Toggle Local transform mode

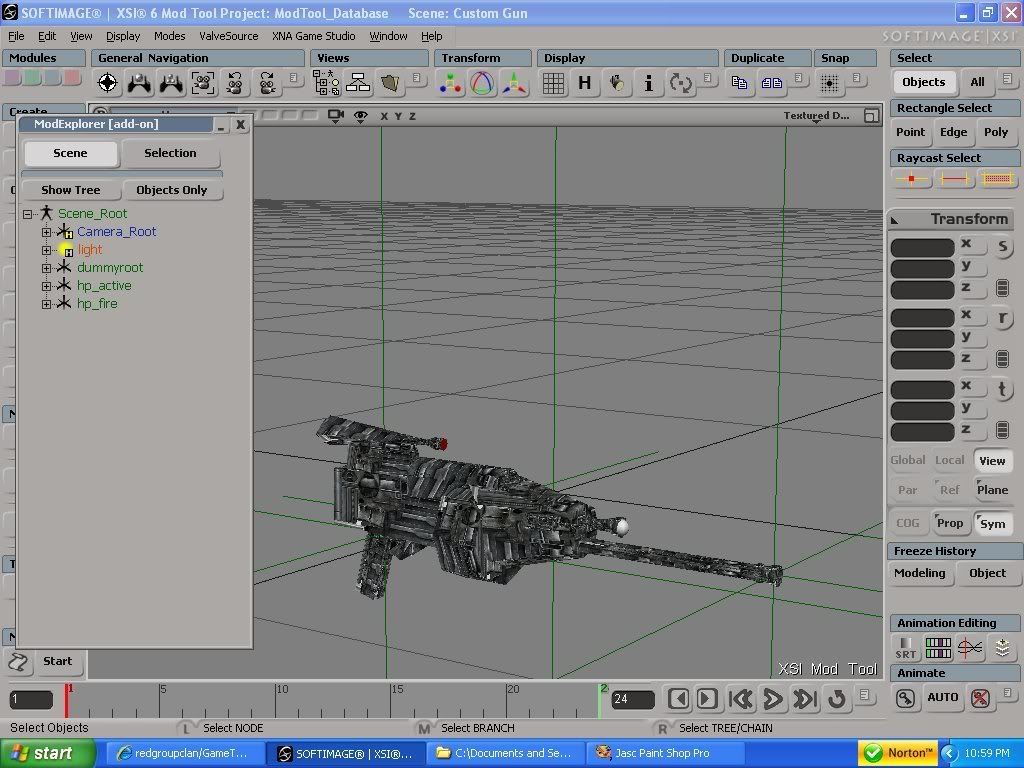click(950, 460)
